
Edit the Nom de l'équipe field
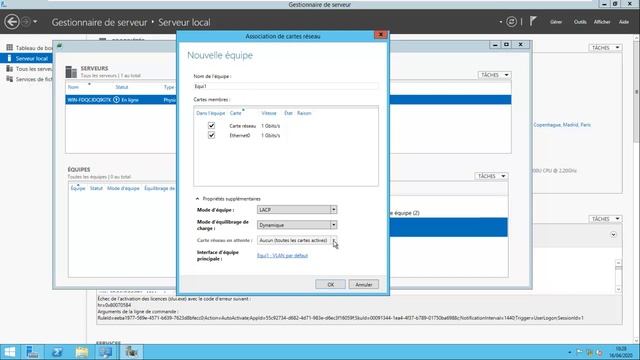point(286,86)
